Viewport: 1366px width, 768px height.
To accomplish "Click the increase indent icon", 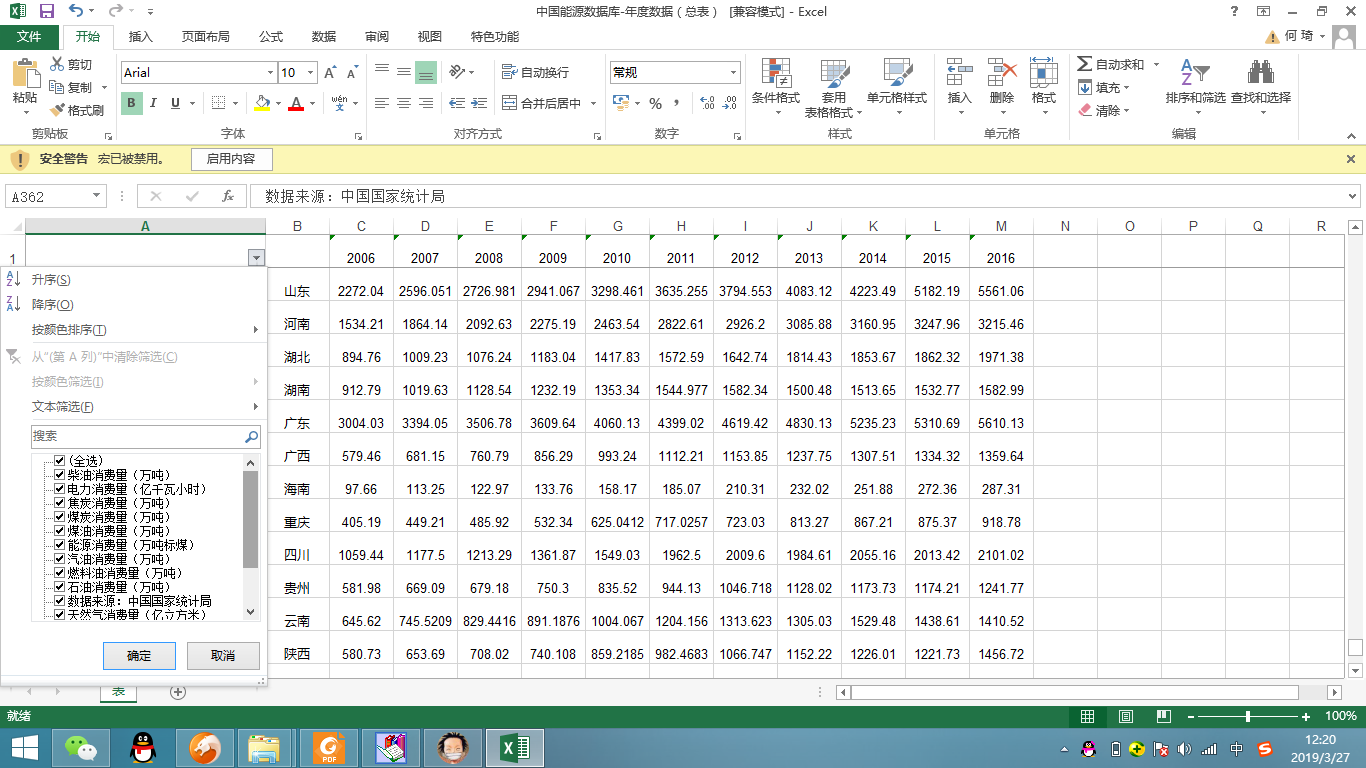I will coord(480,103).
